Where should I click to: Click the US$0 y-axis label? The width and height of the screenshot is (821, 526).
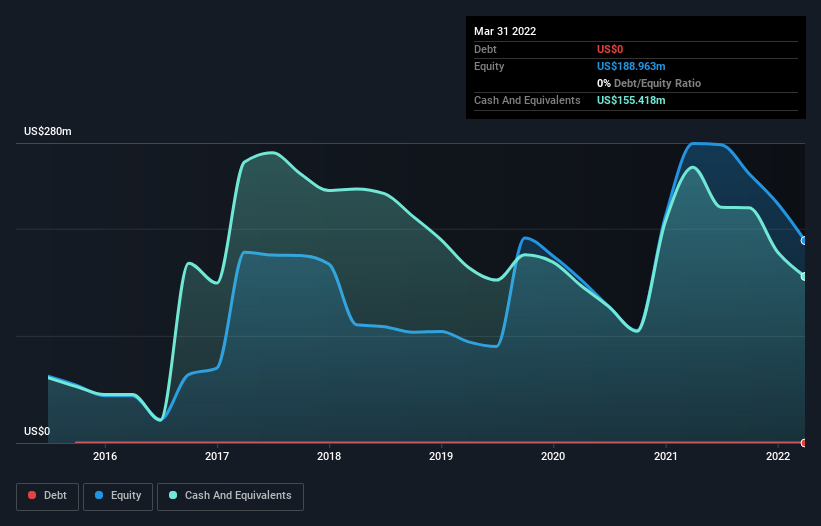tap(37, 431)
